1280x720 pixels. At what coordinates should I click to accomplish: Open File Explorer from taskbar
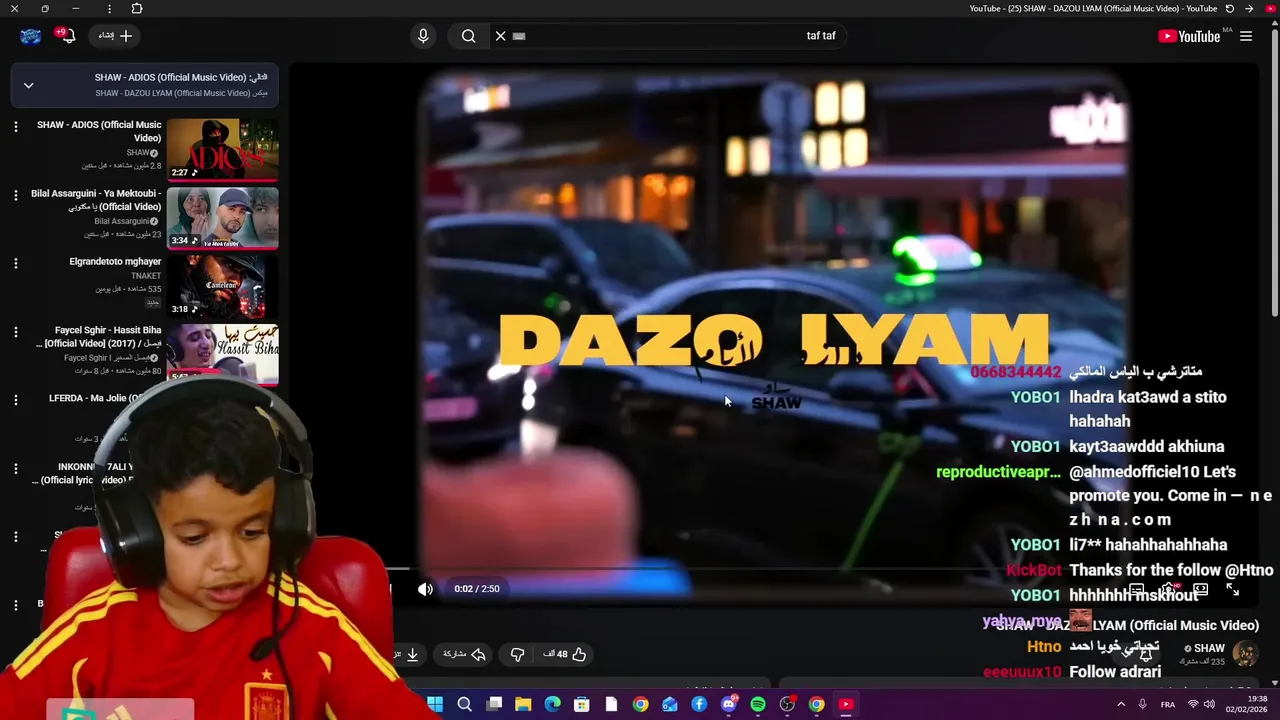(523, 705)
